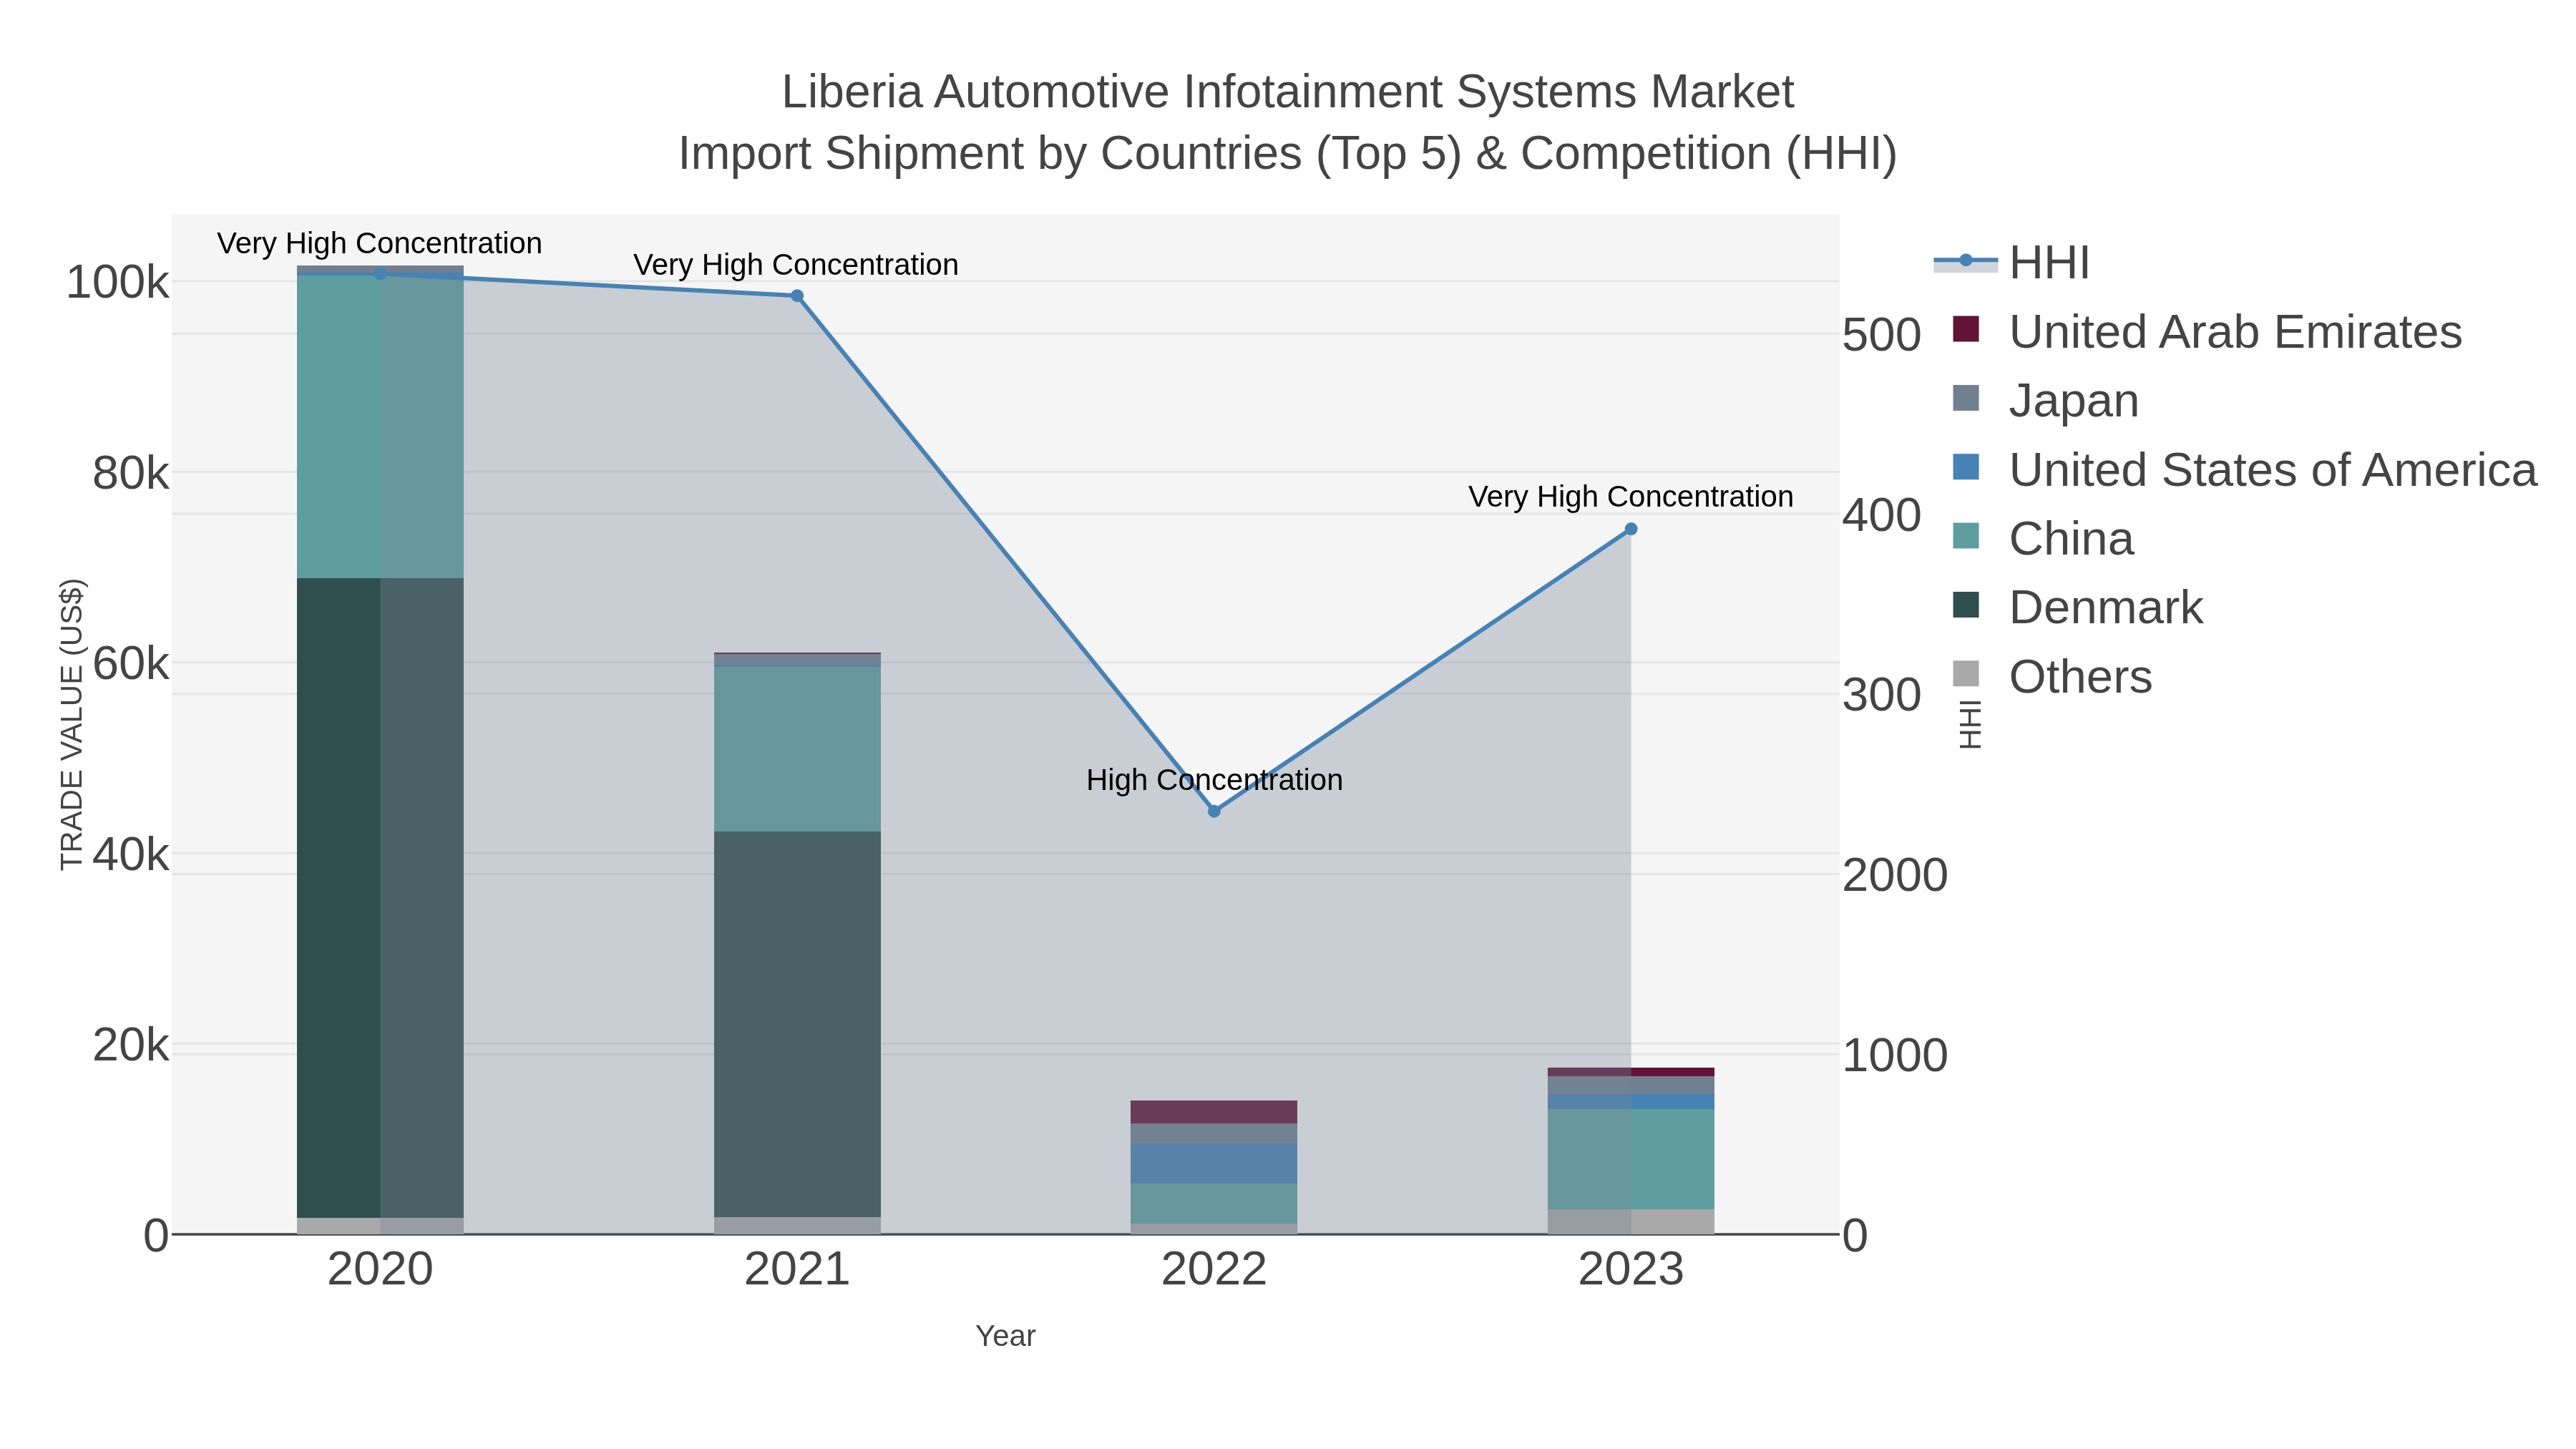2576x1449 pixels.
Task: Click the Denmark segment of 2020 bar
Action: [x=380, y=898]
